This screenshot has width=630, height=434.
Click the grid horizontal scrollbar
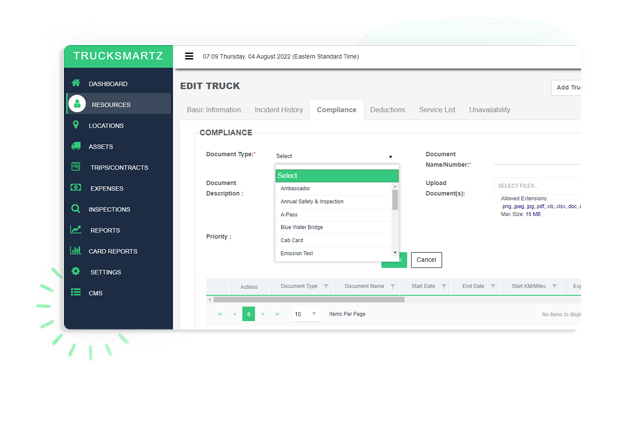[x=309, y=300]
